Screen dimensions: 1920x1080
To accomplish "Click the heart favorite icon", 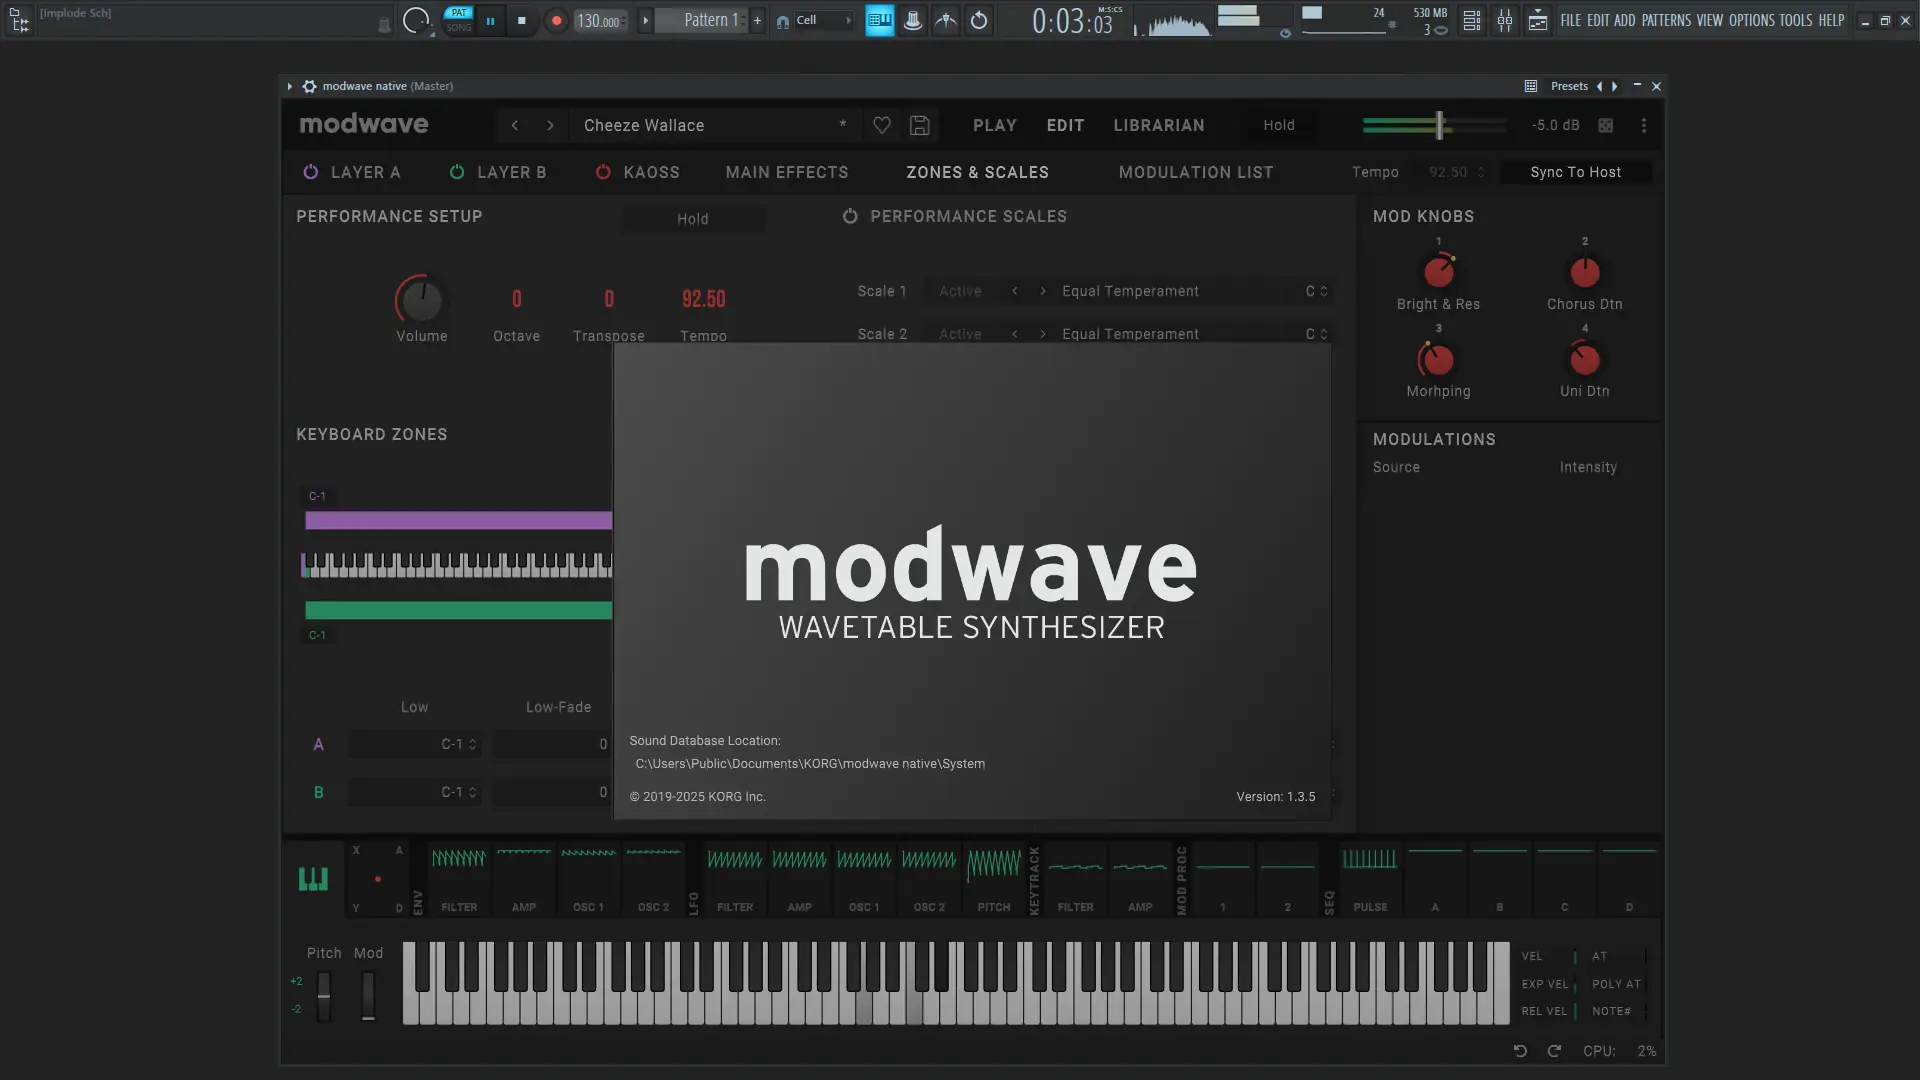I will tap(881, 125).
